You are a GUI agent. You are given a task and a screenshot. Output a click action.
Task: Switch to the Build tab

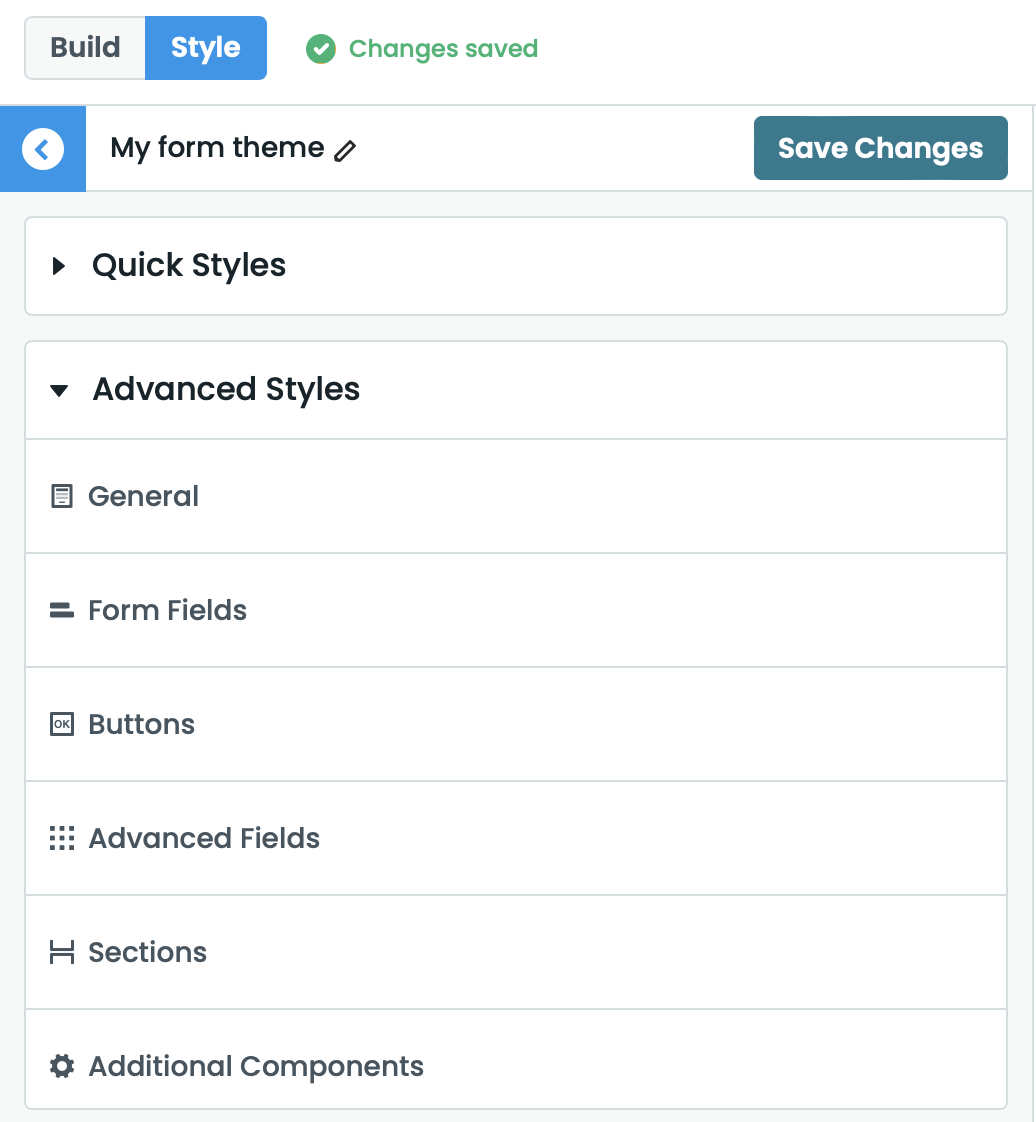tap(84, 47)
